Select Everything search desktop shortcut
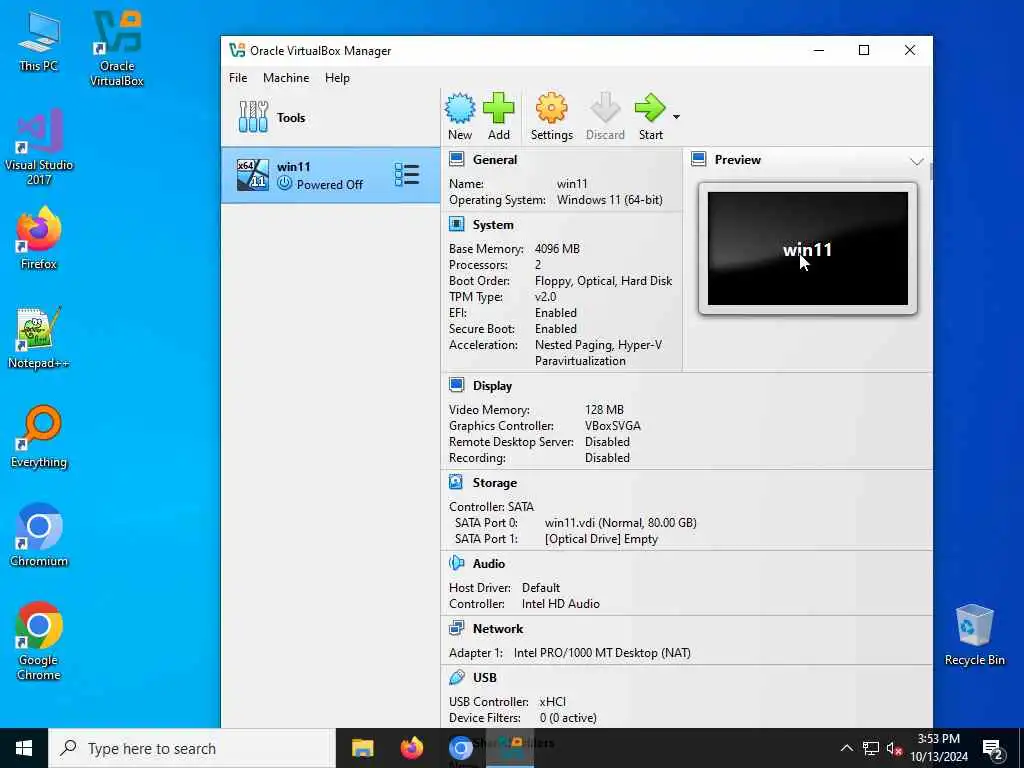Screen dimensions: 1024x768 pyautogui.click(x=39, y=436)
